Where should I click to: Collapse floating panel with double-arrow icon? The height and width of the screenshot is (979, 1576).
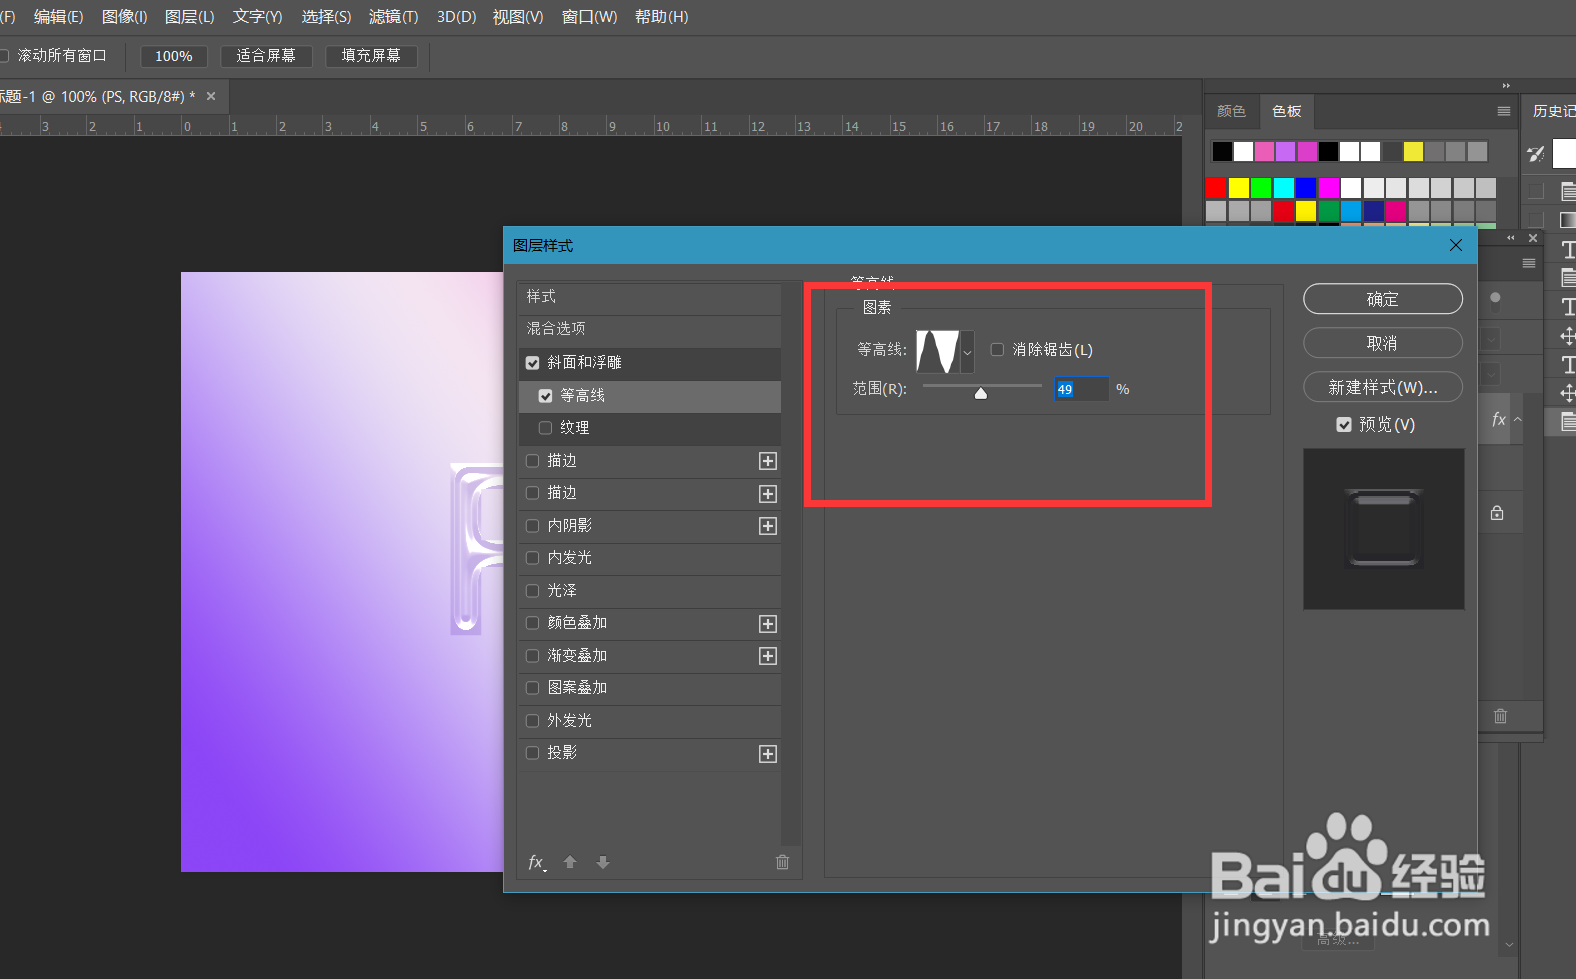click(x=1511, y=238)
